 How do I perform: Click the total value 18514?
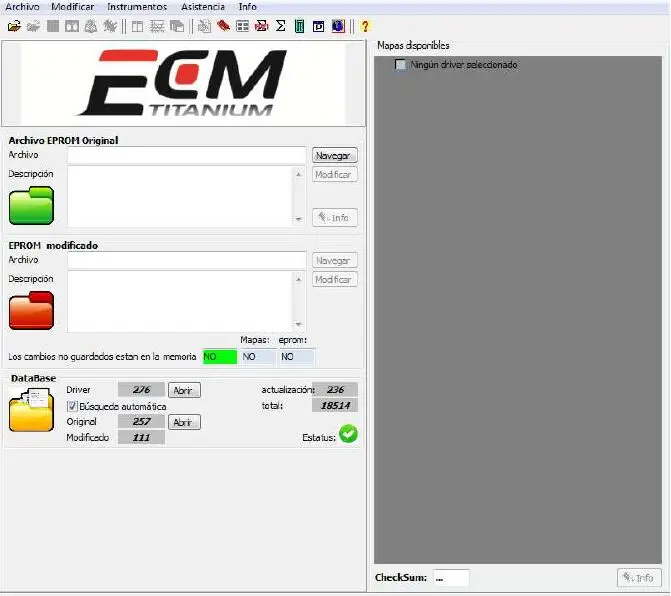point(335,406)
